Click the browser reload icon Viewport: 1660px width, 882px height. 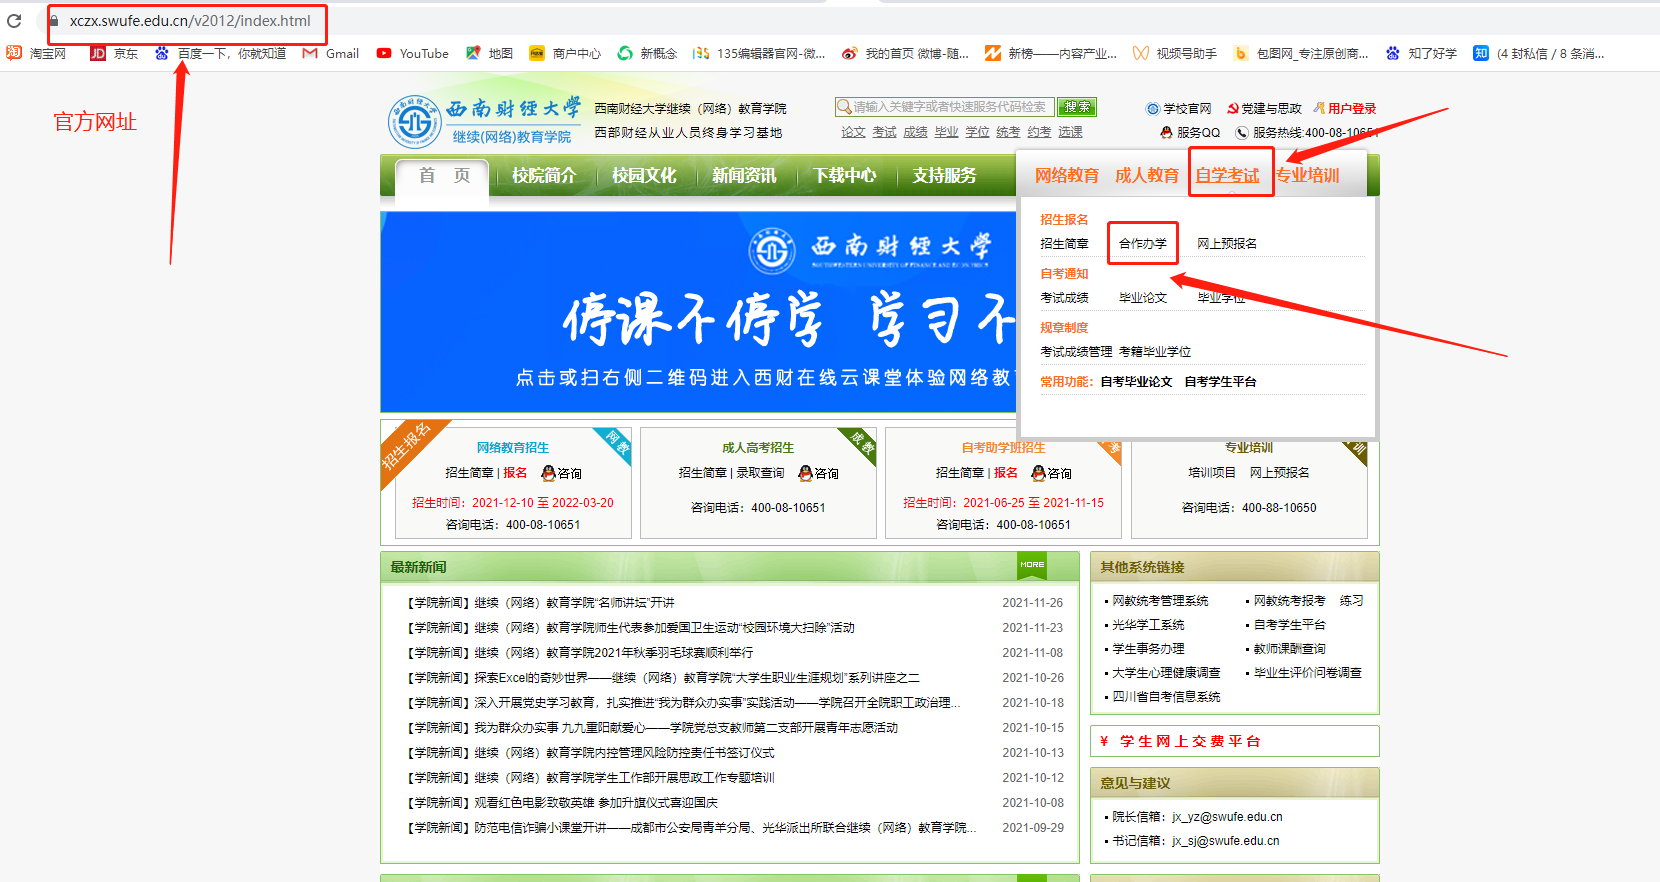[x=14, y=21]
